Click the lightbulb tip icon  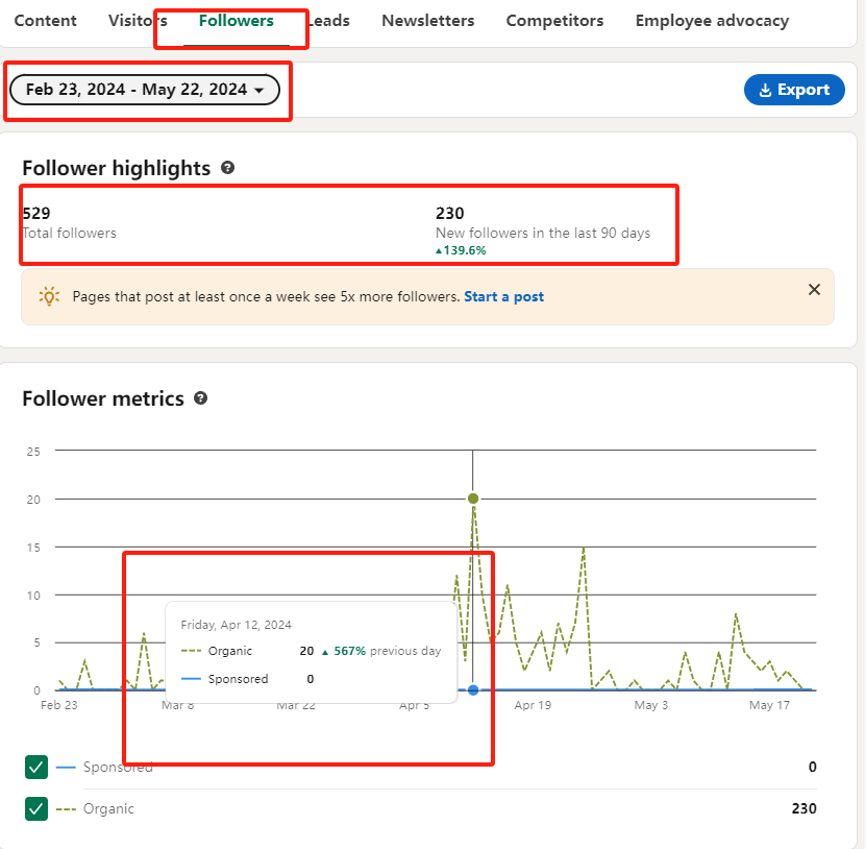tap(49, 297)
